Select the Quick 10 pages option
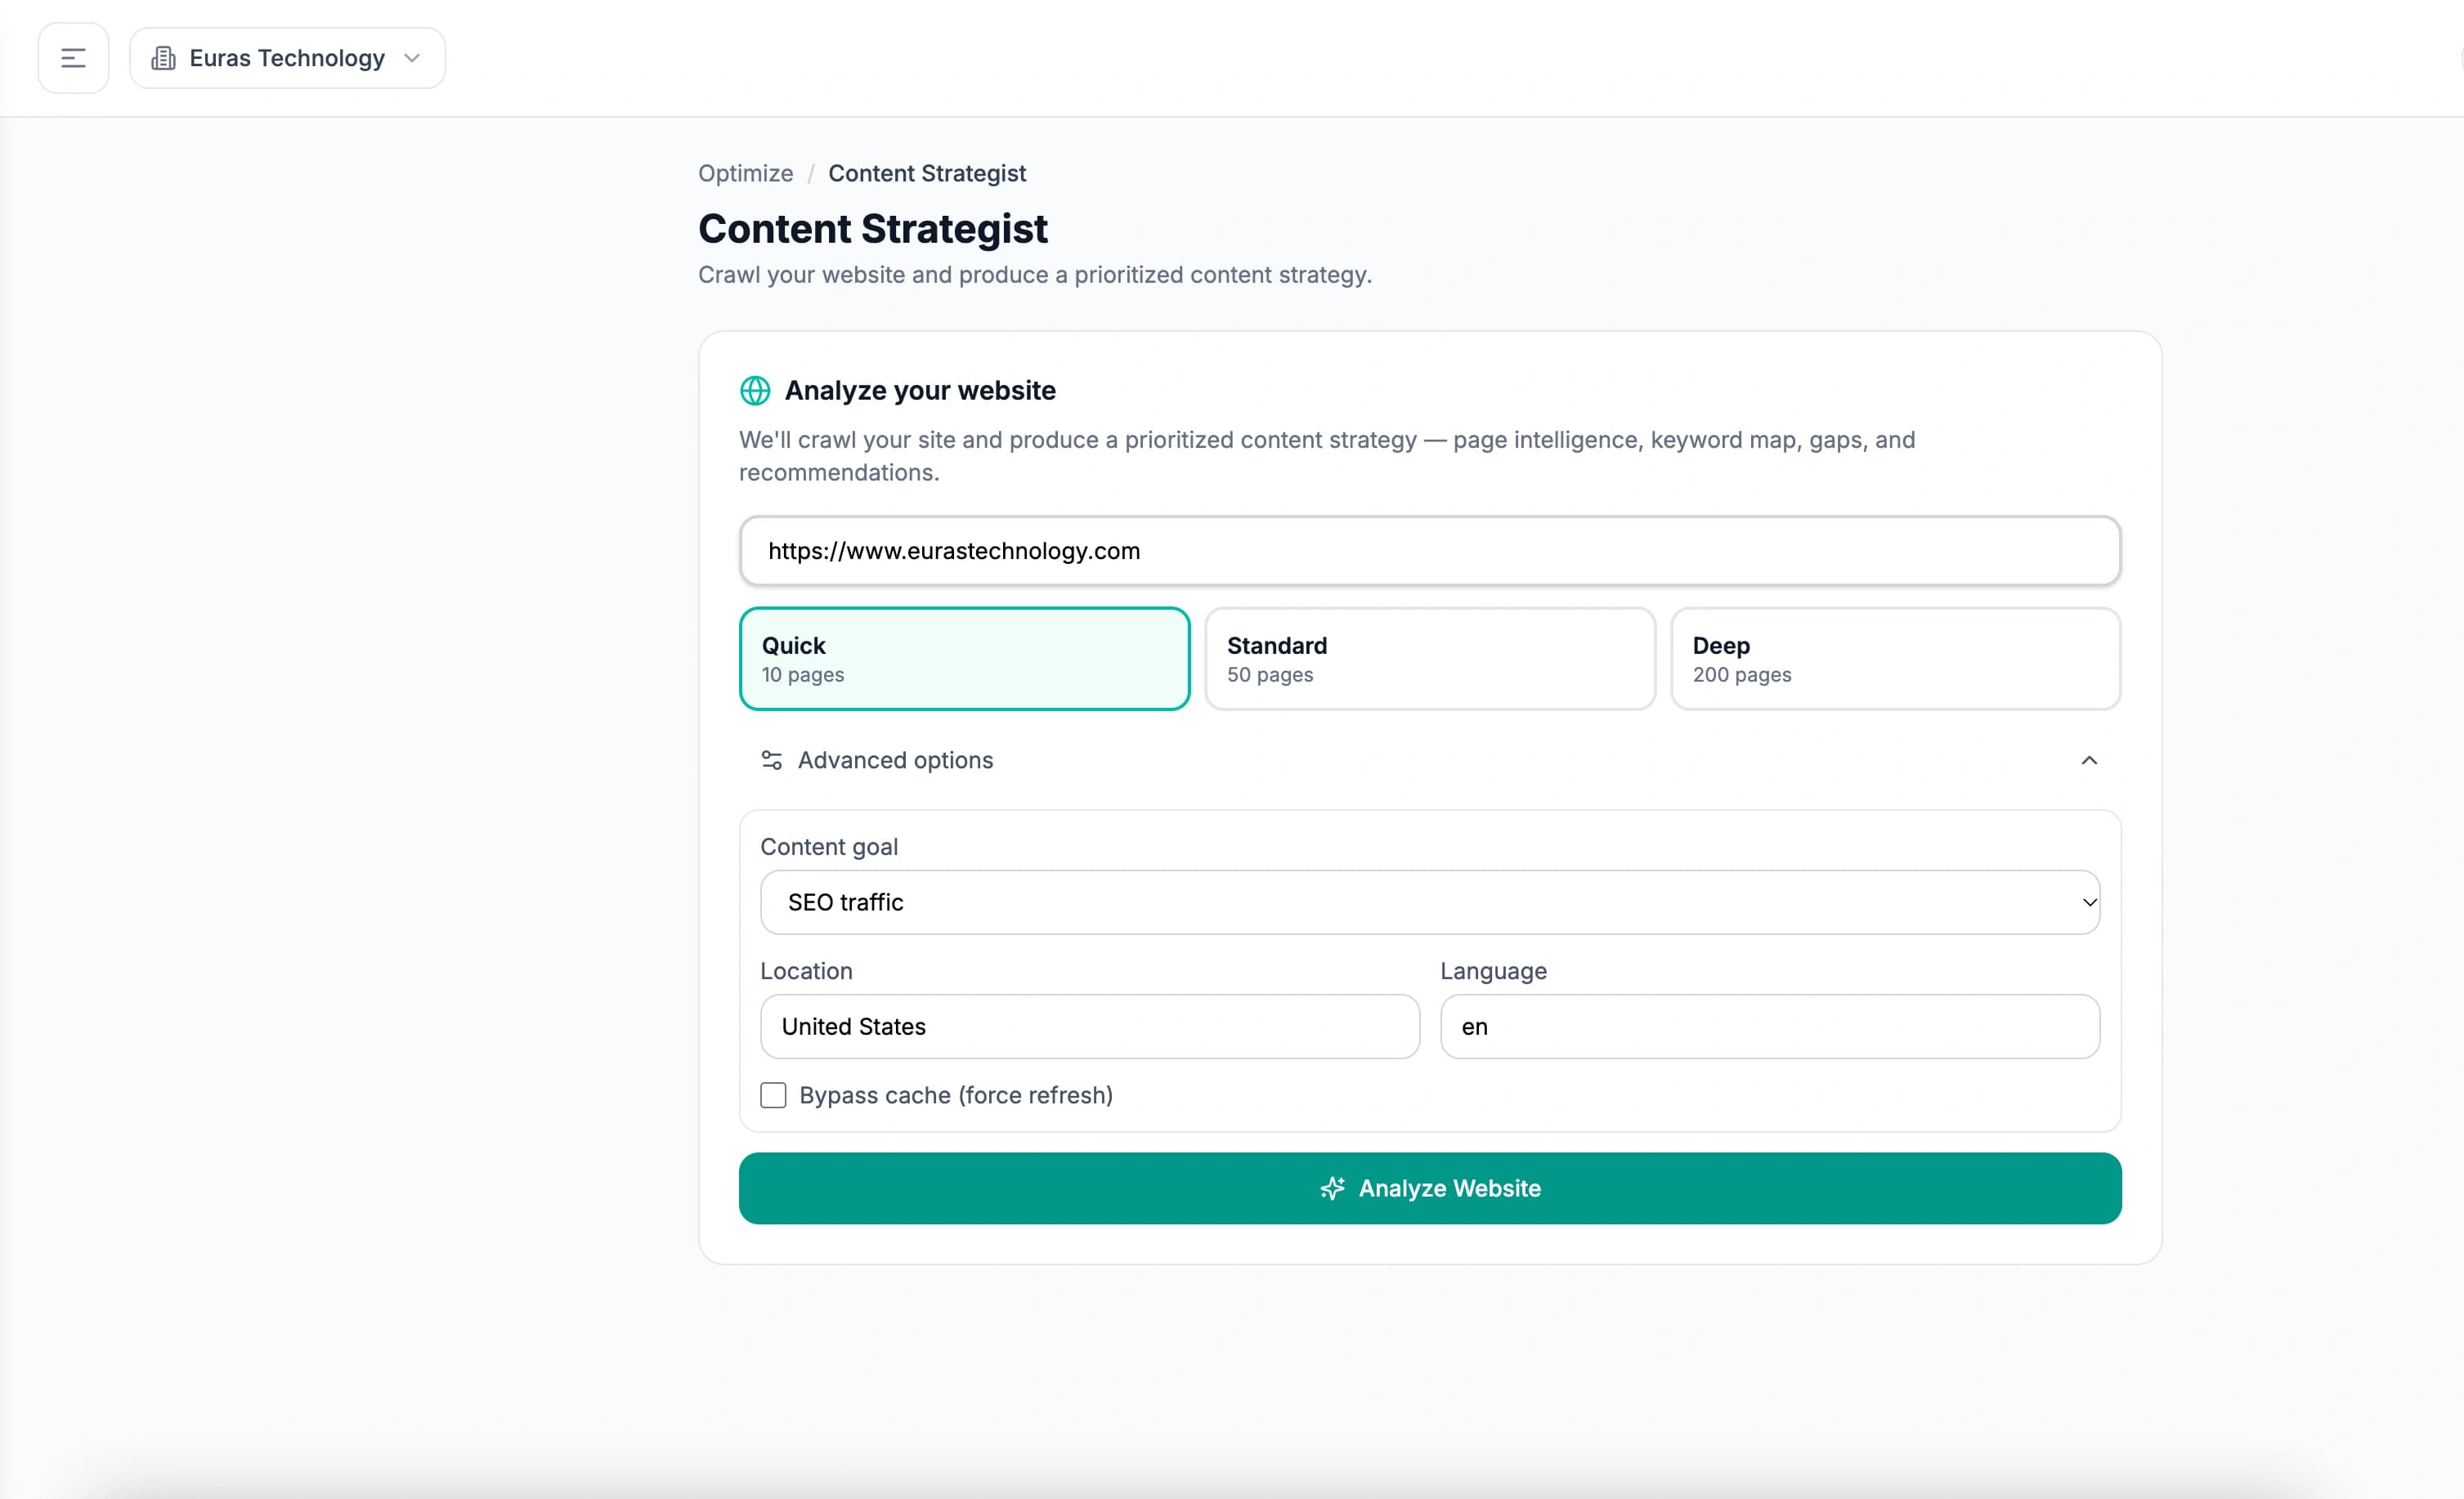The width and height of the screenshot is (2464, 1499). tap(964, 659)
